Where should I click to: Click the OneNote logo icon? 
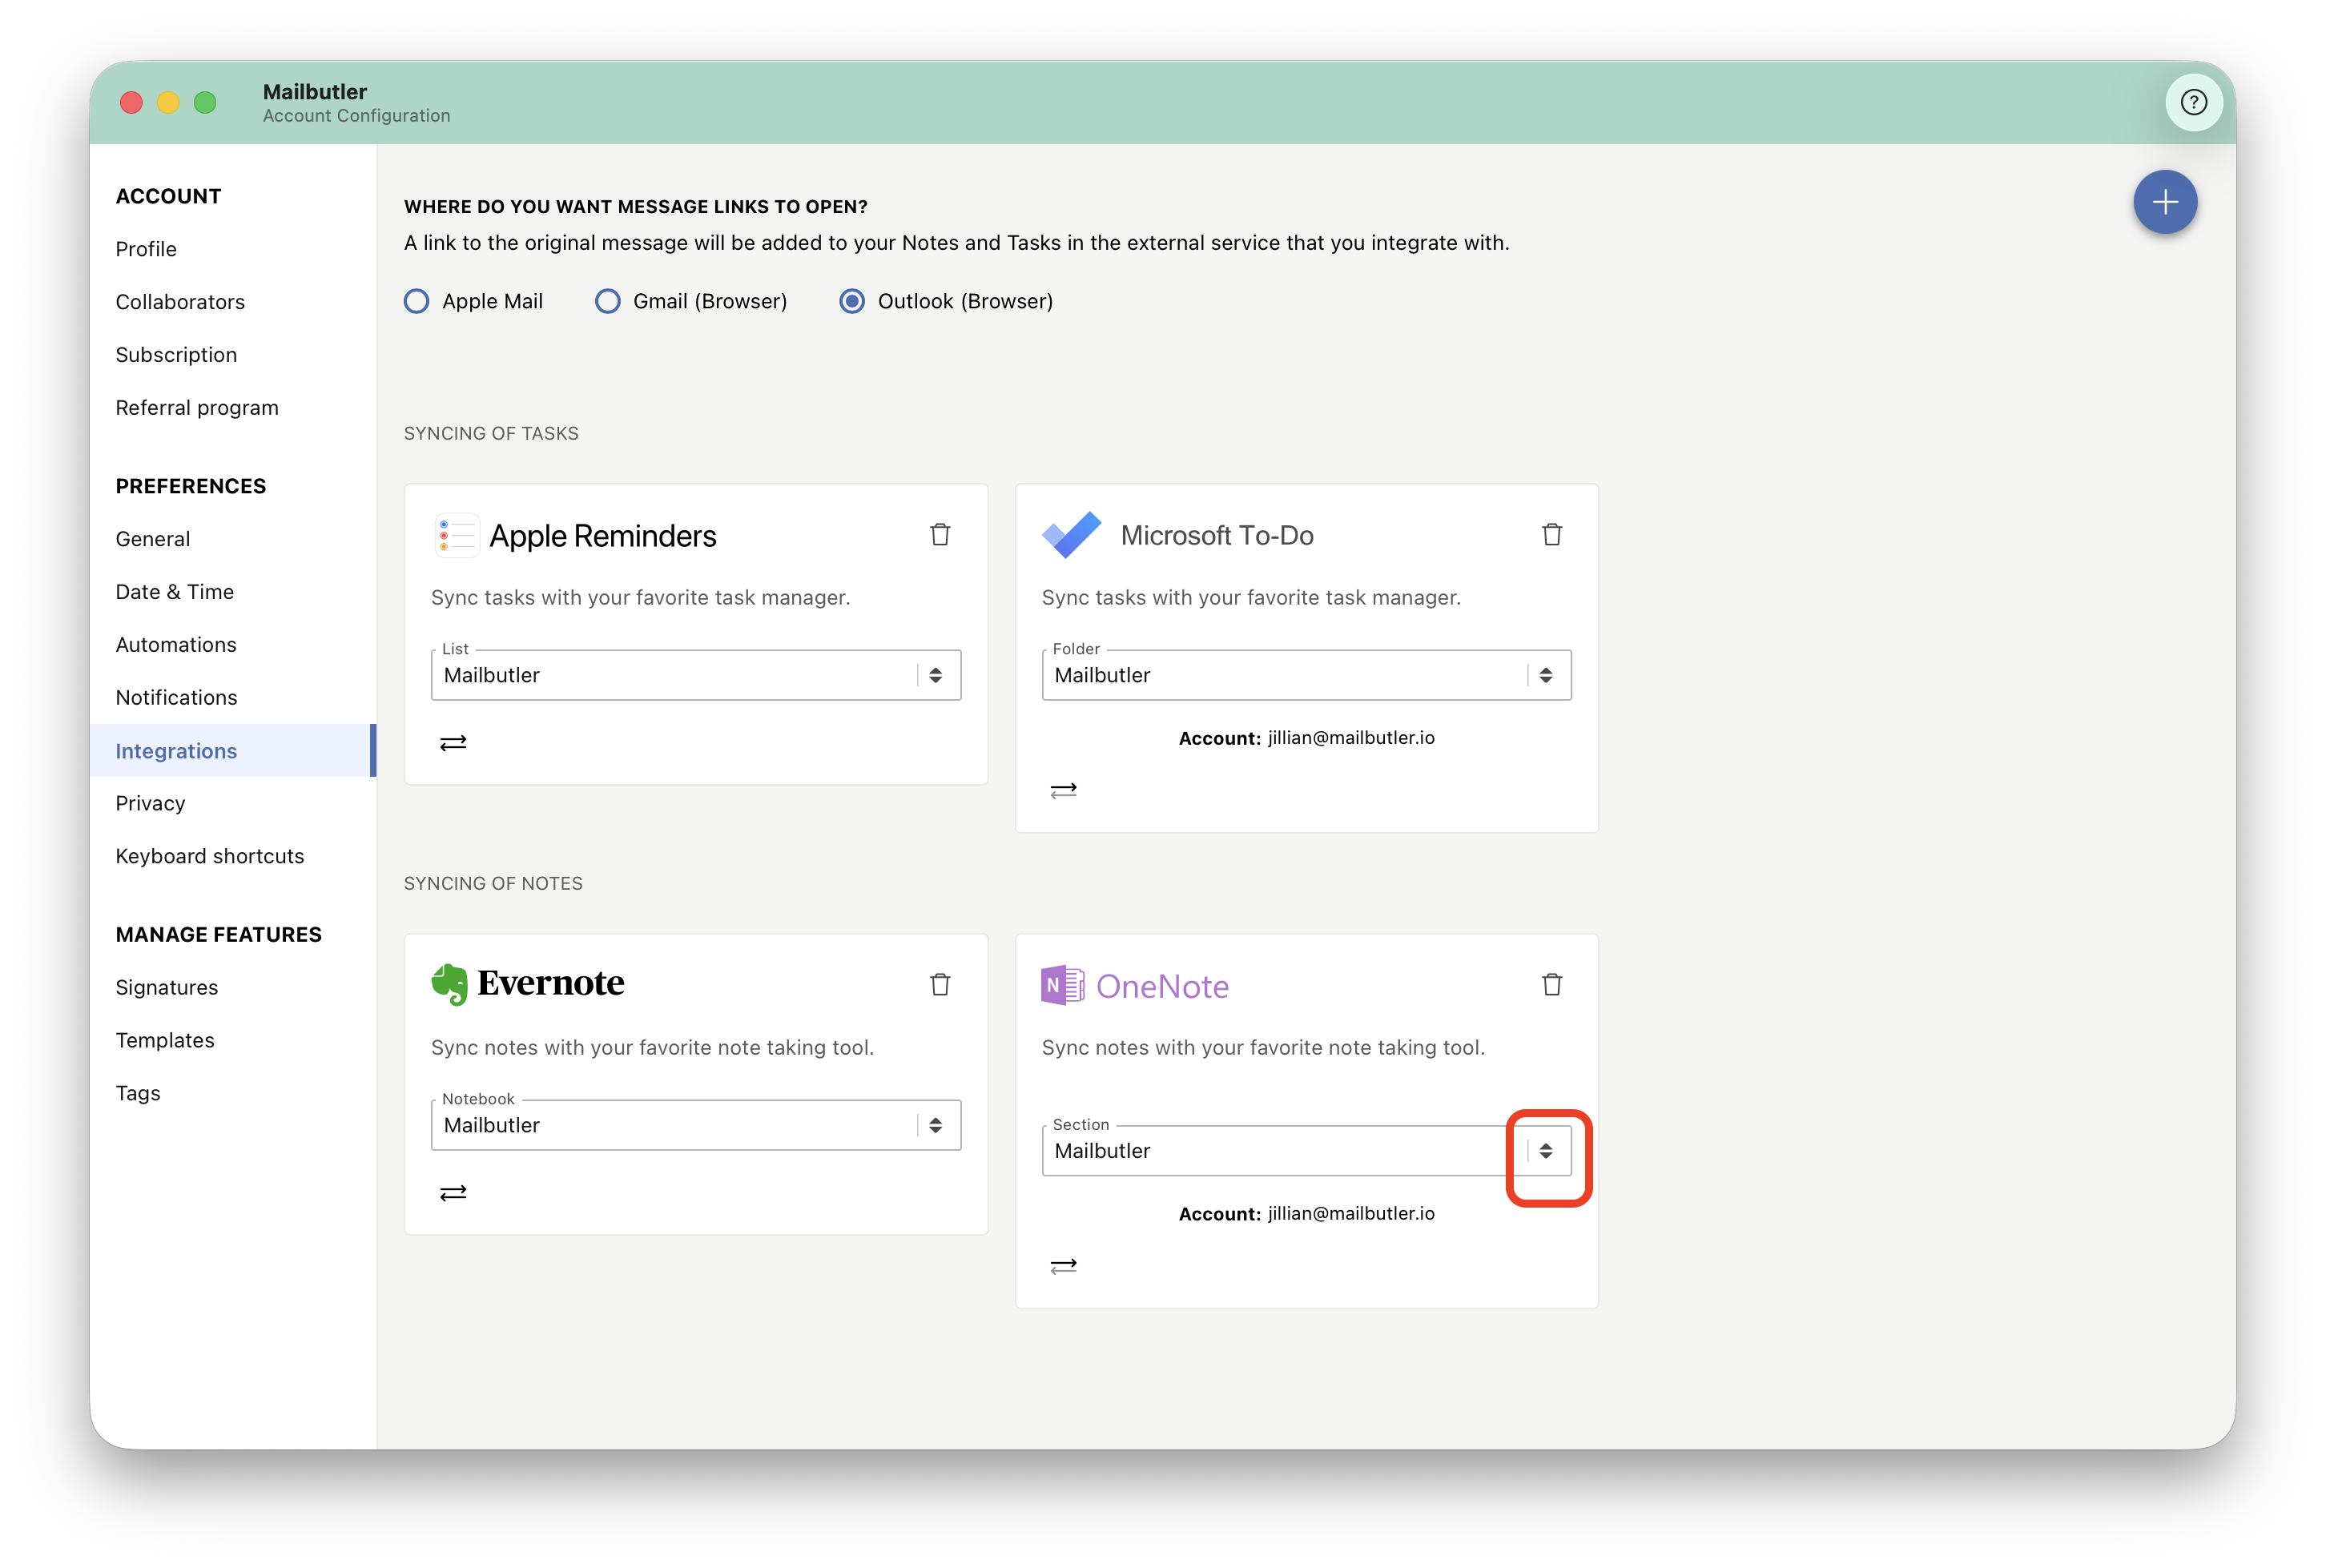[1062, 986]
